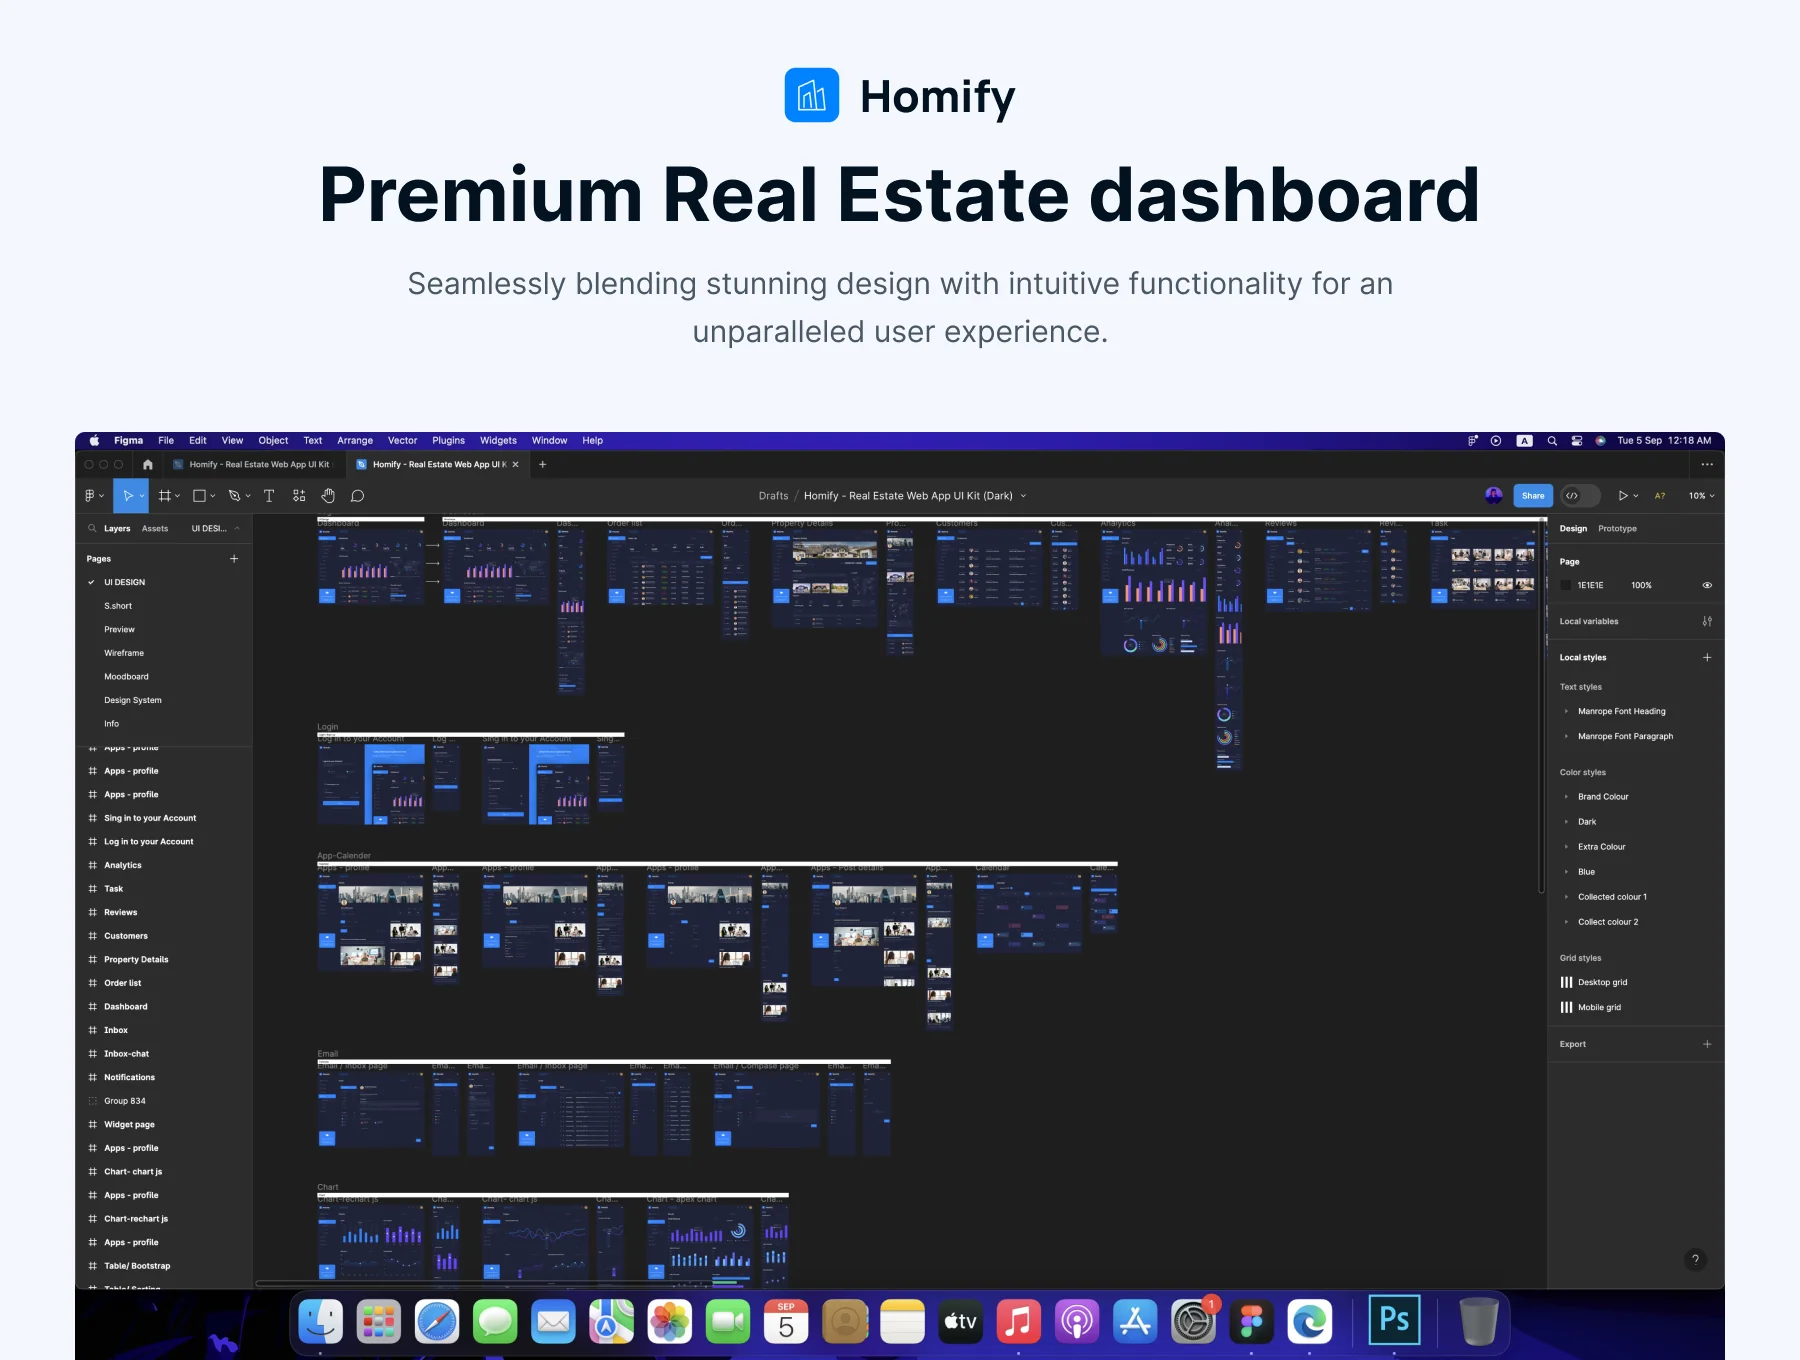The height and width of the screenshot is (1360, 1800).
Task: Open Safari from the Dock
Action: (x=437, y=1321)
